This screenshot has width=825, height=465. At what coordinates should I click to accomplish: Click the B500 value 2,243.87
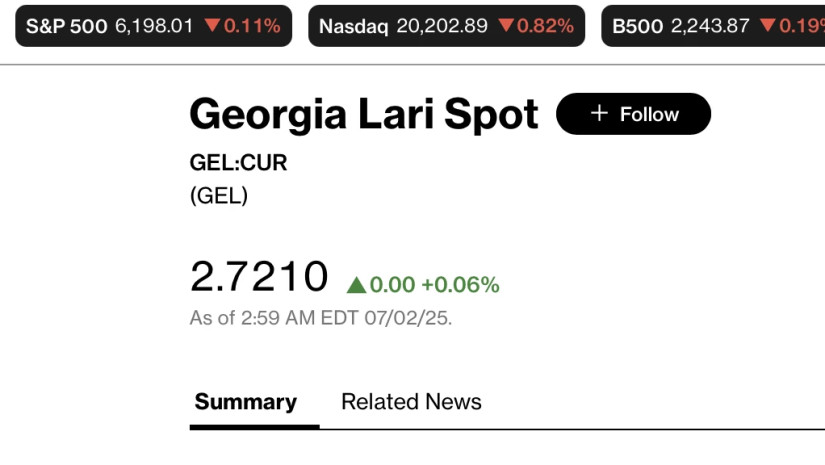(710, 26)
